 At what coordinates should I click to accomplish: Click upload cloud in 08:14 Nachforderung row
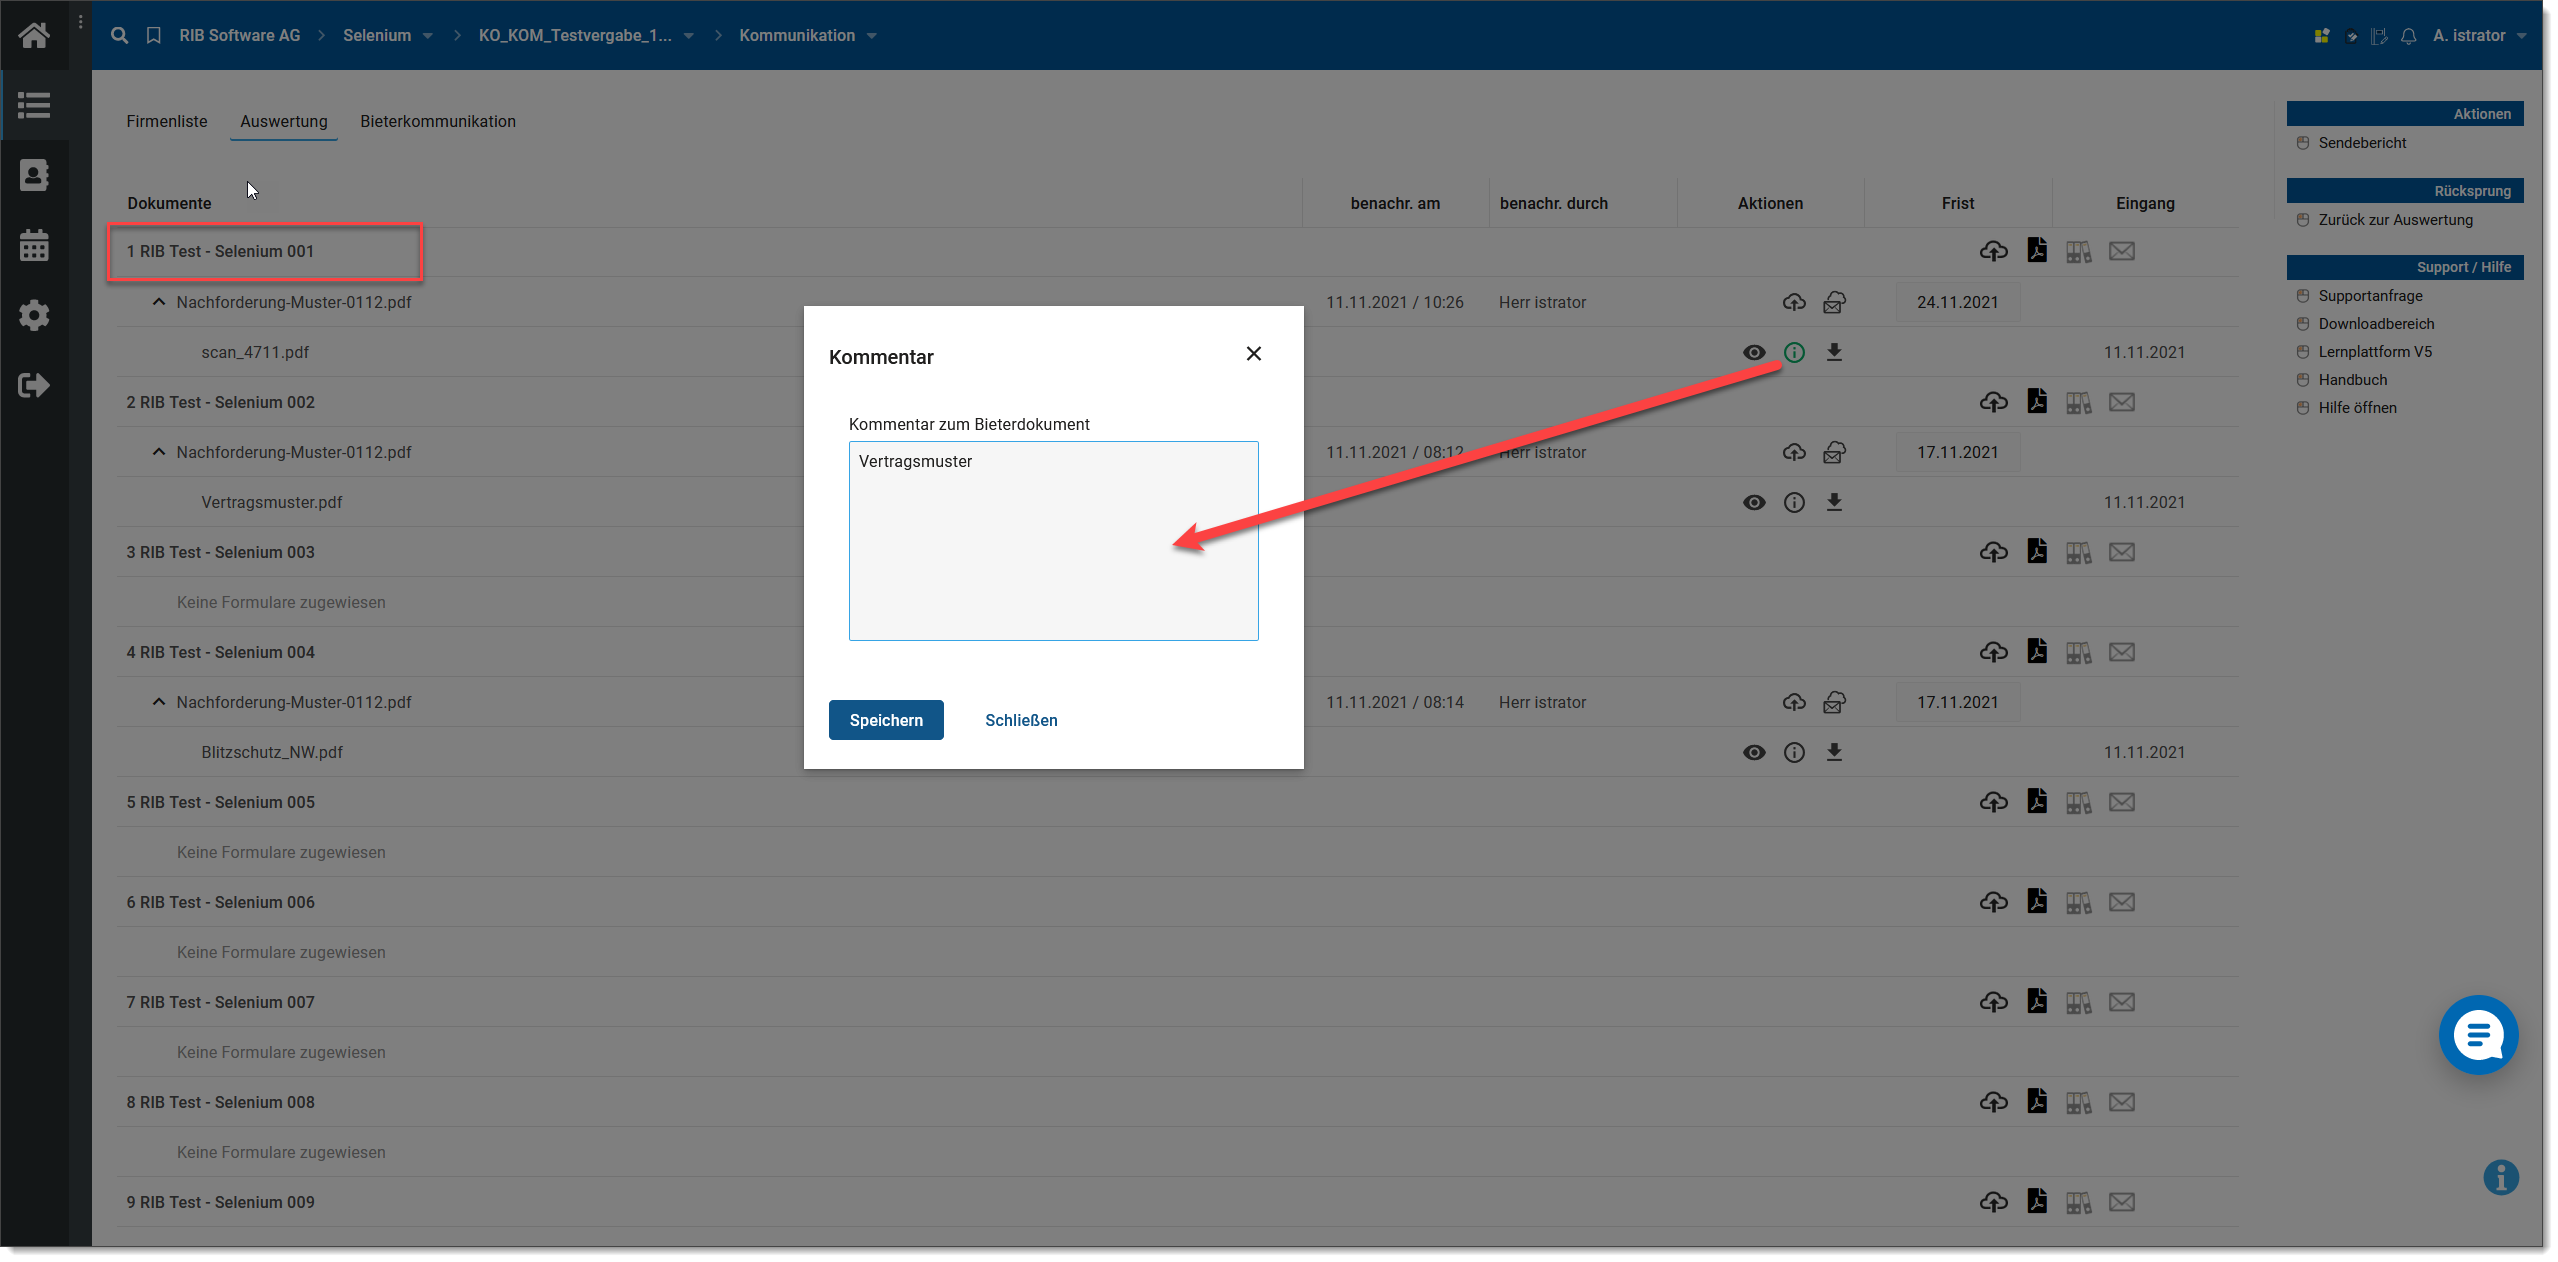(1793, 702)
